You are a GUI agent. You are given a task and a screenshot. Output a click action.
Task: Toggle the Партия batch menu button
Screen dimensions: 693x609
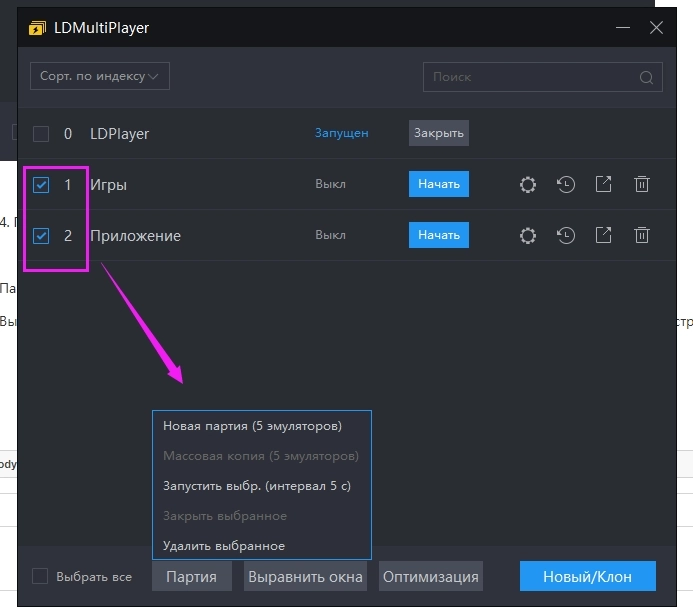click(x=191, y=577)
